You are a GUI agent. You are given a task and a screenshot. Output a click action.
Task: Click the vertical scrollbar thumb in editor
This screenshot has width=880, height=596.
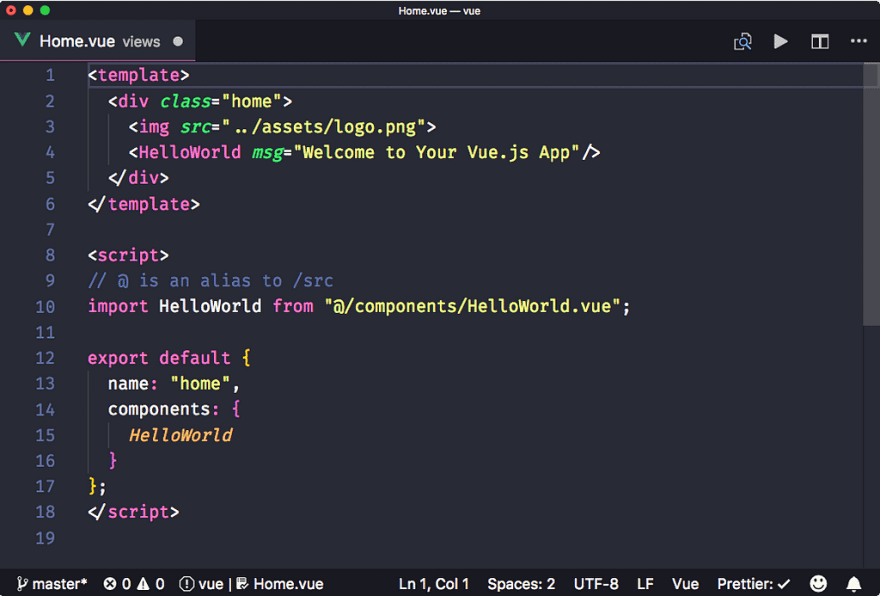[x=871, y=194]
